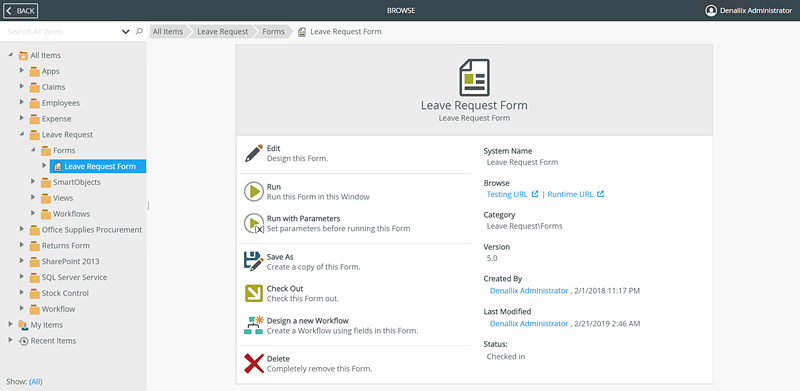Expand the Leave Request Form tree node

tap(44, 166)
